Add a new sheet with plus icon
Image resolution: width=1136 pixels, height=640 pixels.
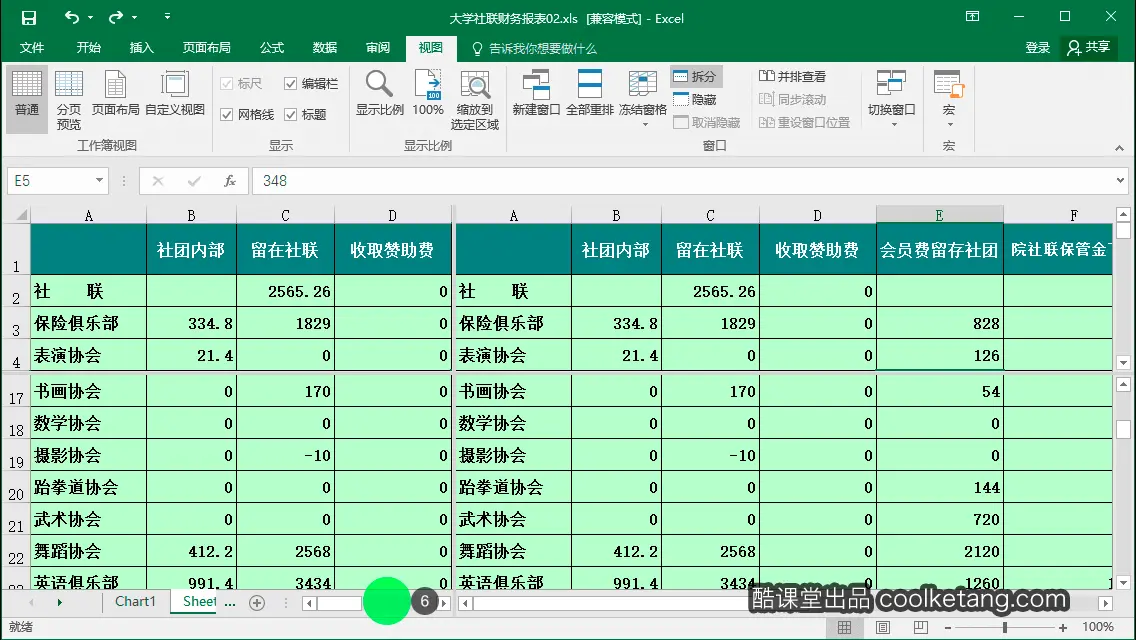[256, 602]
